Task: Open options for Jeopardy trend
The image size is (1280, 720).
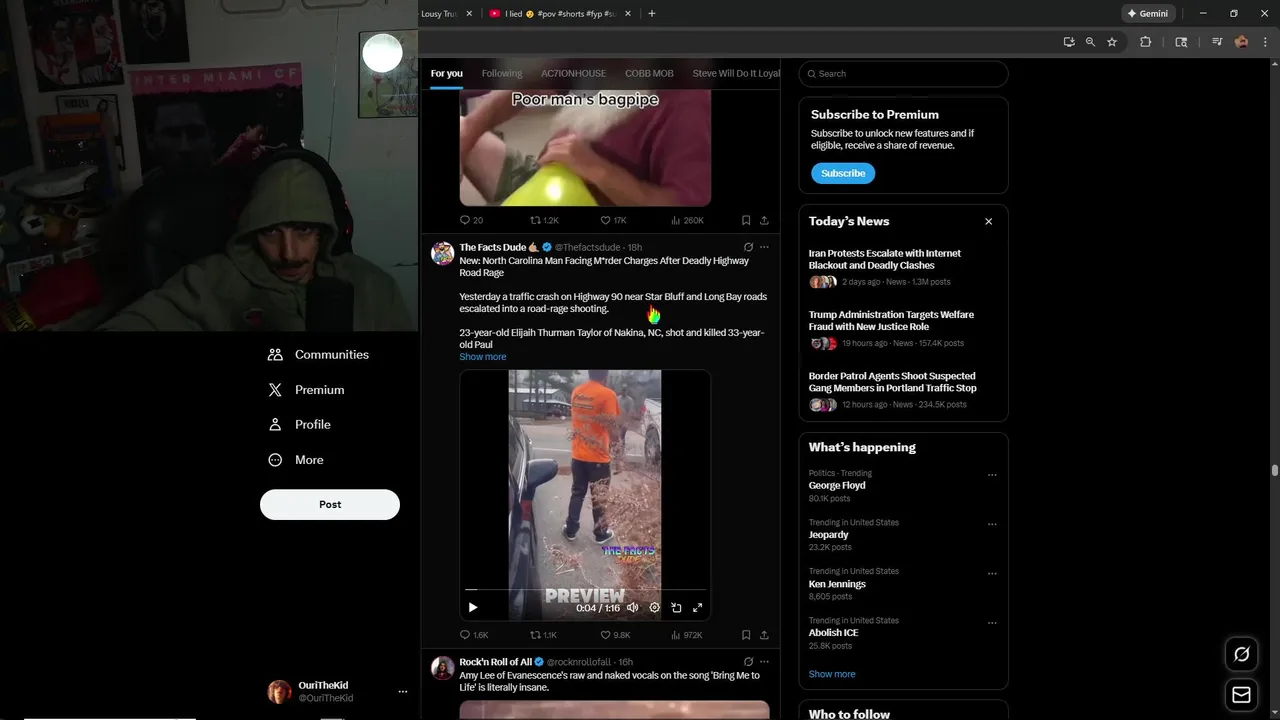Action: pyautogui.click(x=992, y=524)
